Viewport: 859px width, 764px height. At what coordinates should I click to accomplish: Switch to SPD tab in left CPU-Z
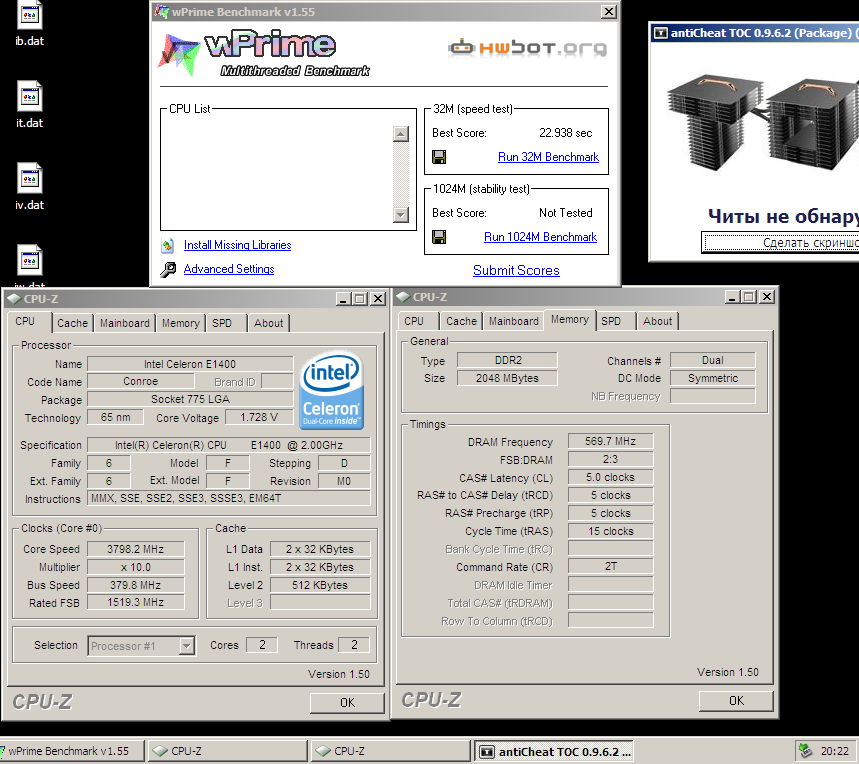pos(225,323)
